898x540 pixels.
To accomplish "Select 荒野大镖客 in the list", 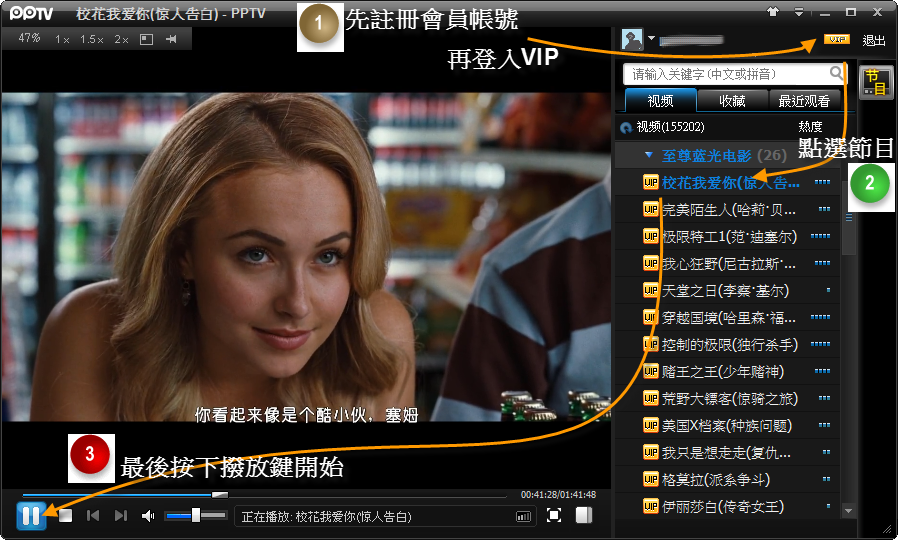I will click(730, 399).
